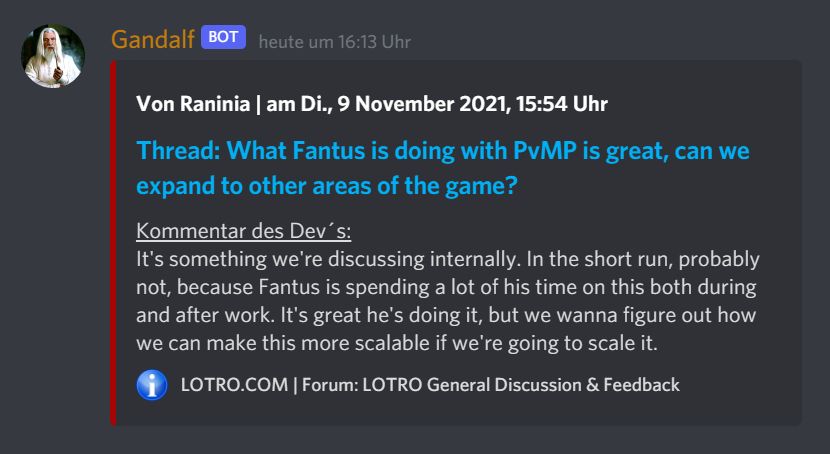The height and width of the screenshot is (454, 830).
Task: Click the red accent bar of the embed
Action: point(113,242)
